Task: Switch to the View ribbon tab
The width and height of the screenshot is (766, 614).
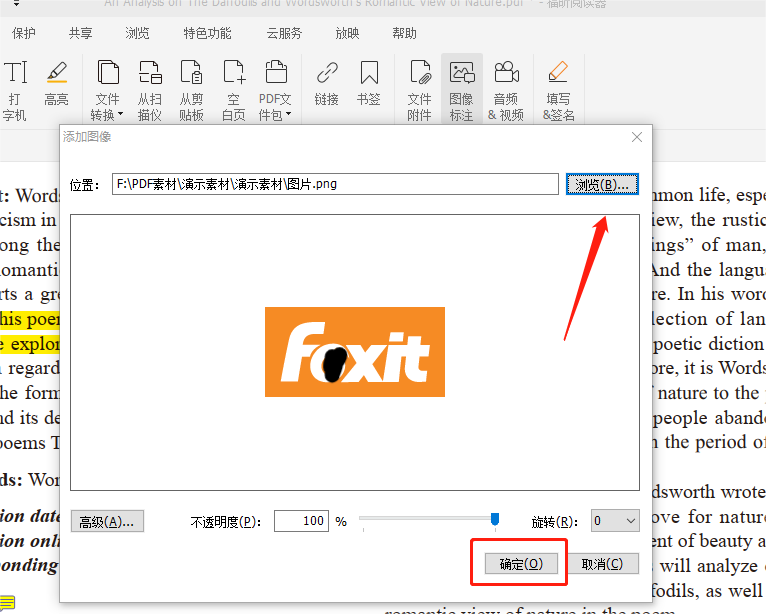Action: (x=137, y=33)
